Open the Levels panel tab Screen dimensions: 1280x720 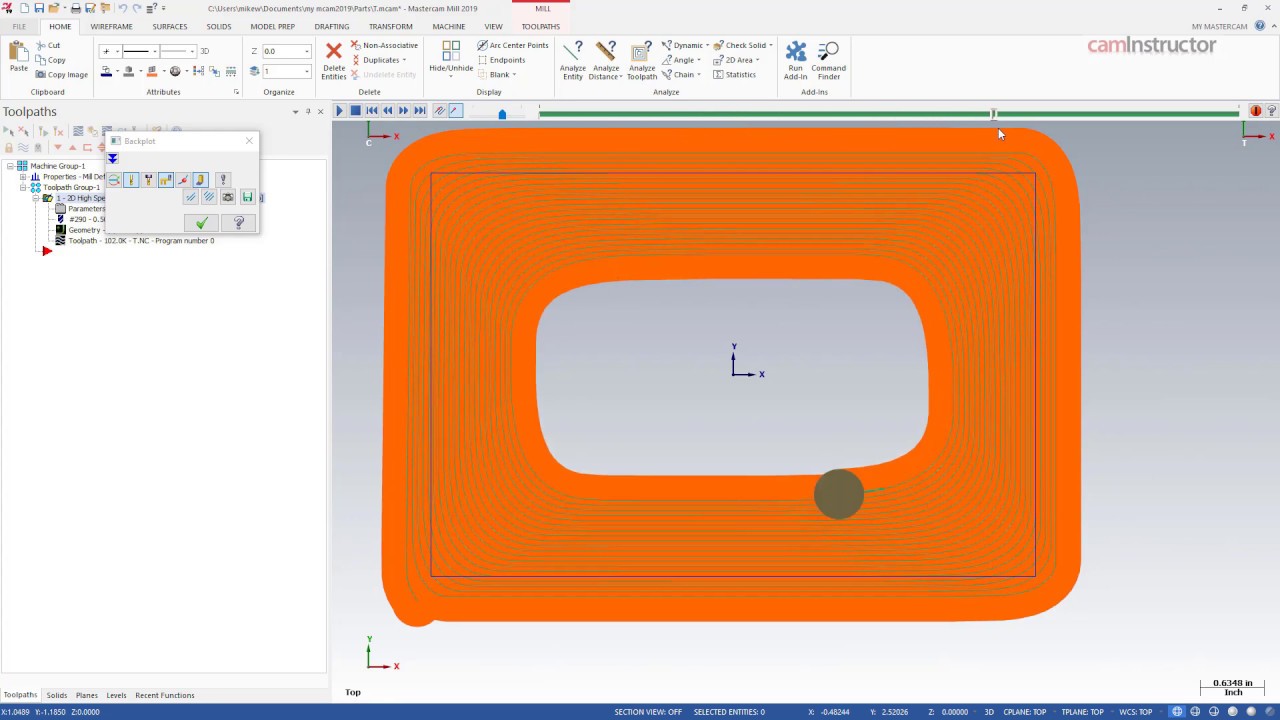(117, 695)
